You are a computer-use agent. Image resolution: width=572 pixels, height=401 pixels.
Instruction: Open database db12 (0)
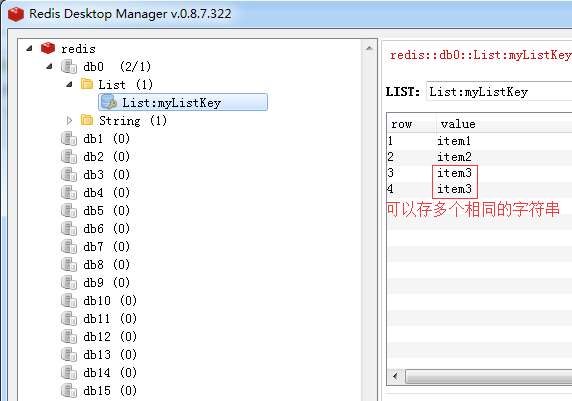[x=110, y=336]
